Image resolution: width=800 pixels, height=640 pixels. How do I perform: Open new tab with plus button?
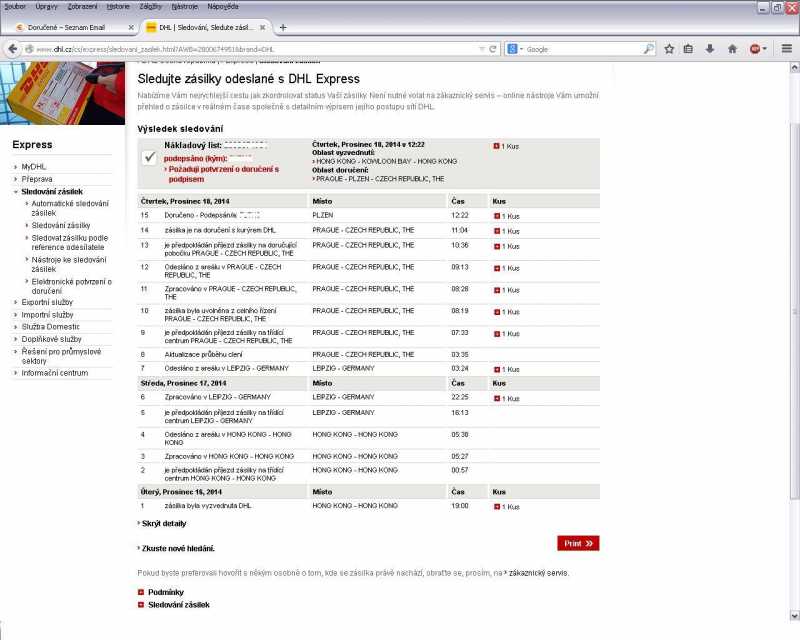point(283,27)
